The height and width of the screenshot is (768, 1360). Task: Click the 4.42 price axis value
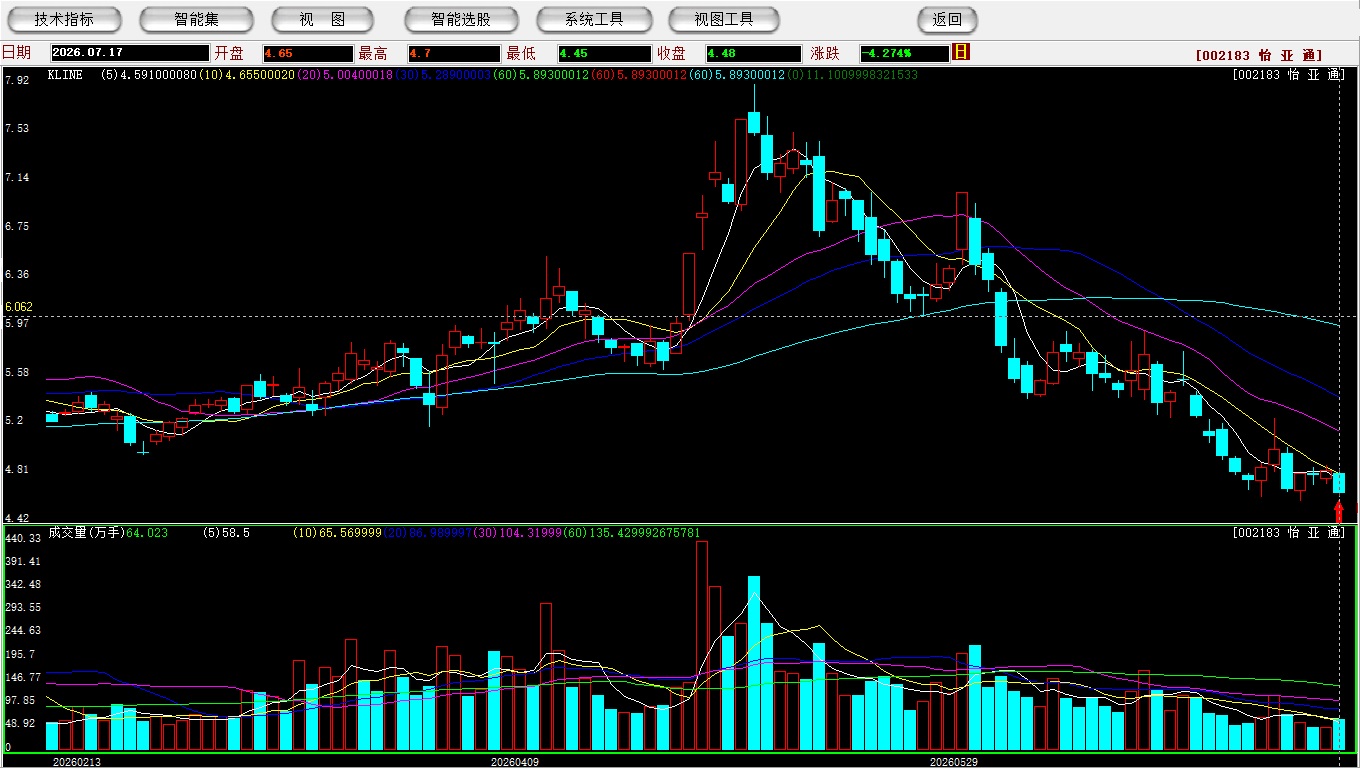pos(17,518)
